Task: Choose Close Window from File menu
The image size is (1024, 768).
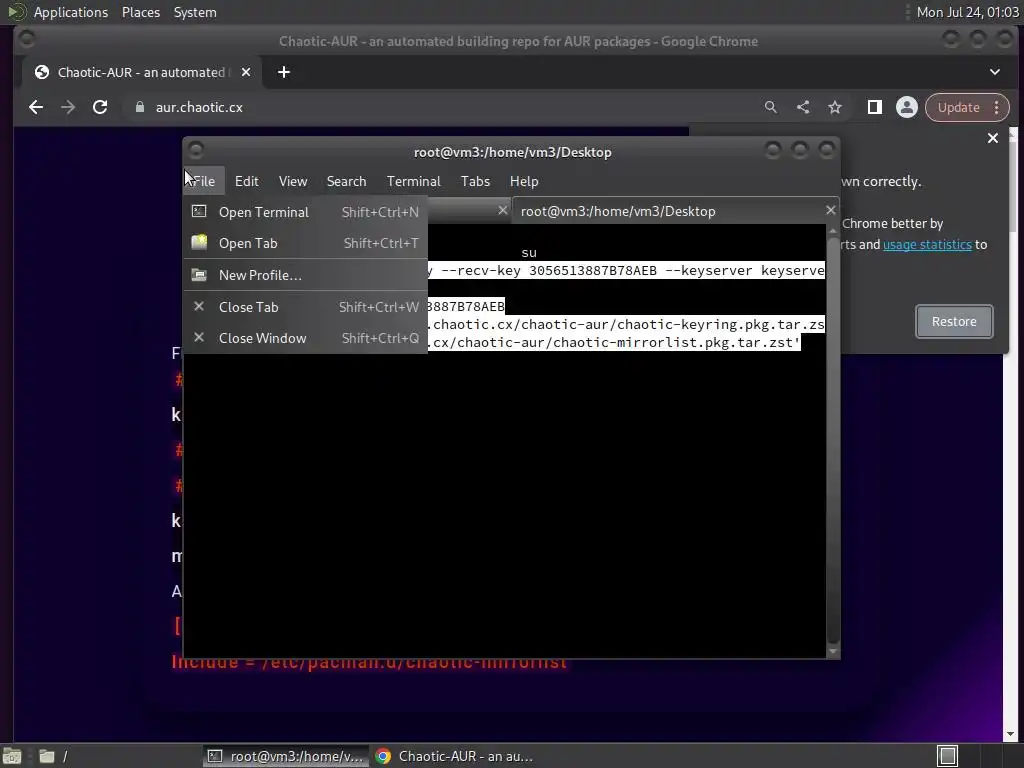Action: (306, 338)
